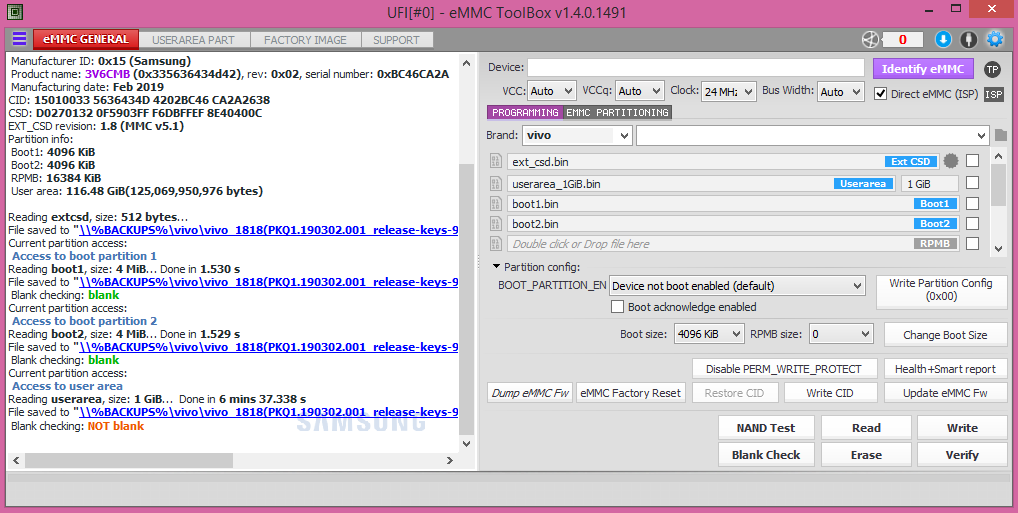
Task: Click the Identify eMMC button
Action: coord(923,69)
